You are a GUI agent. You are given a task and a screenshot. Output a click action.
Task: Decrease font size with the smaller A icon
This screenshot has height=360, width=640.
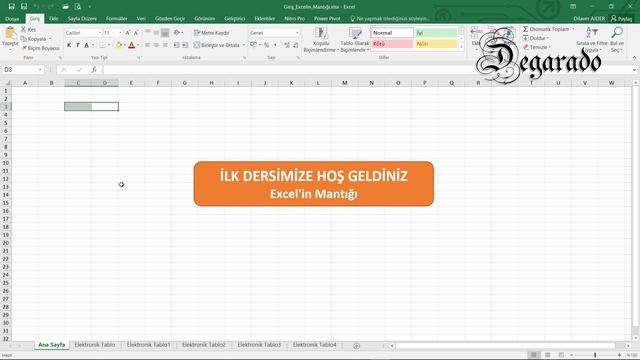136,33
